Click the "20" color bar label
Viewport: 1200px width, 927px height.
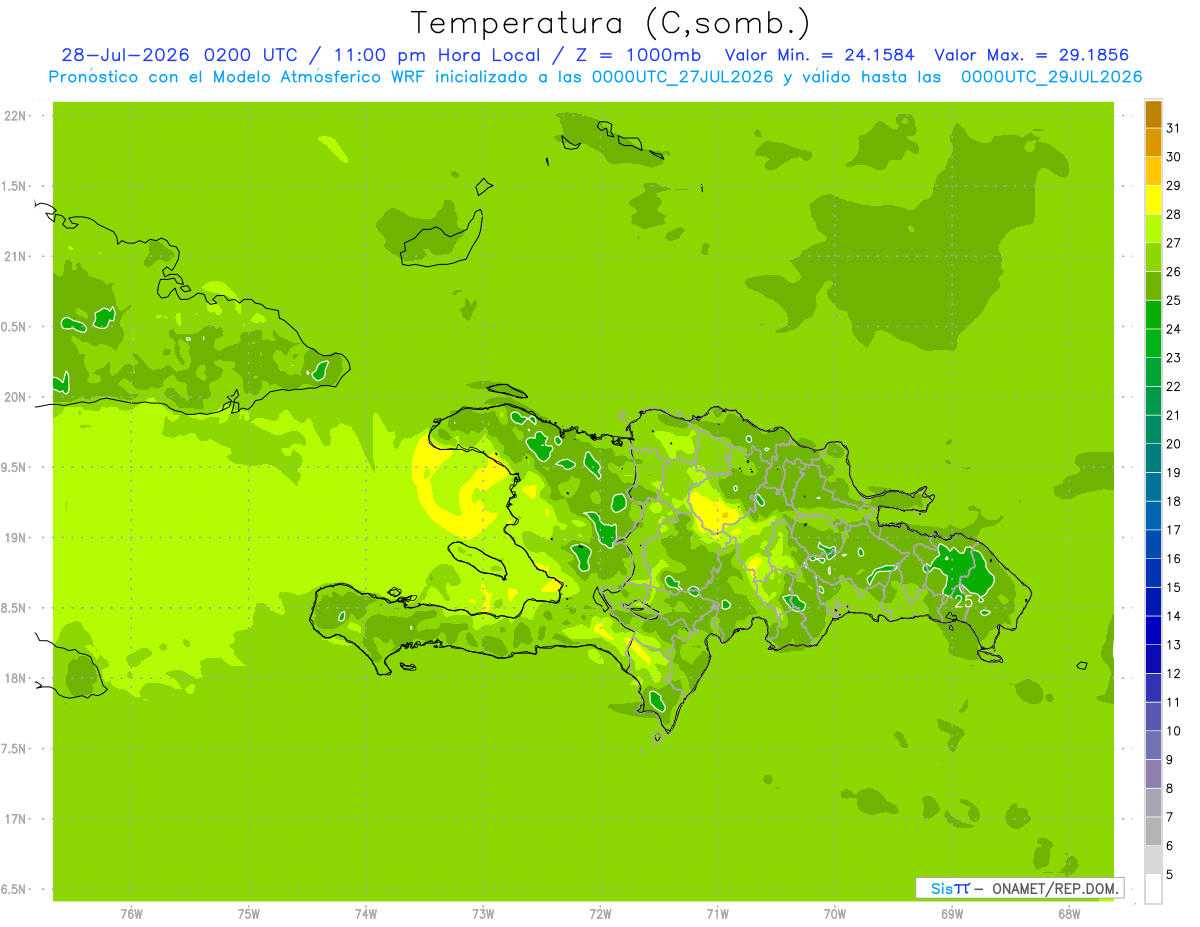[1174, 444]
